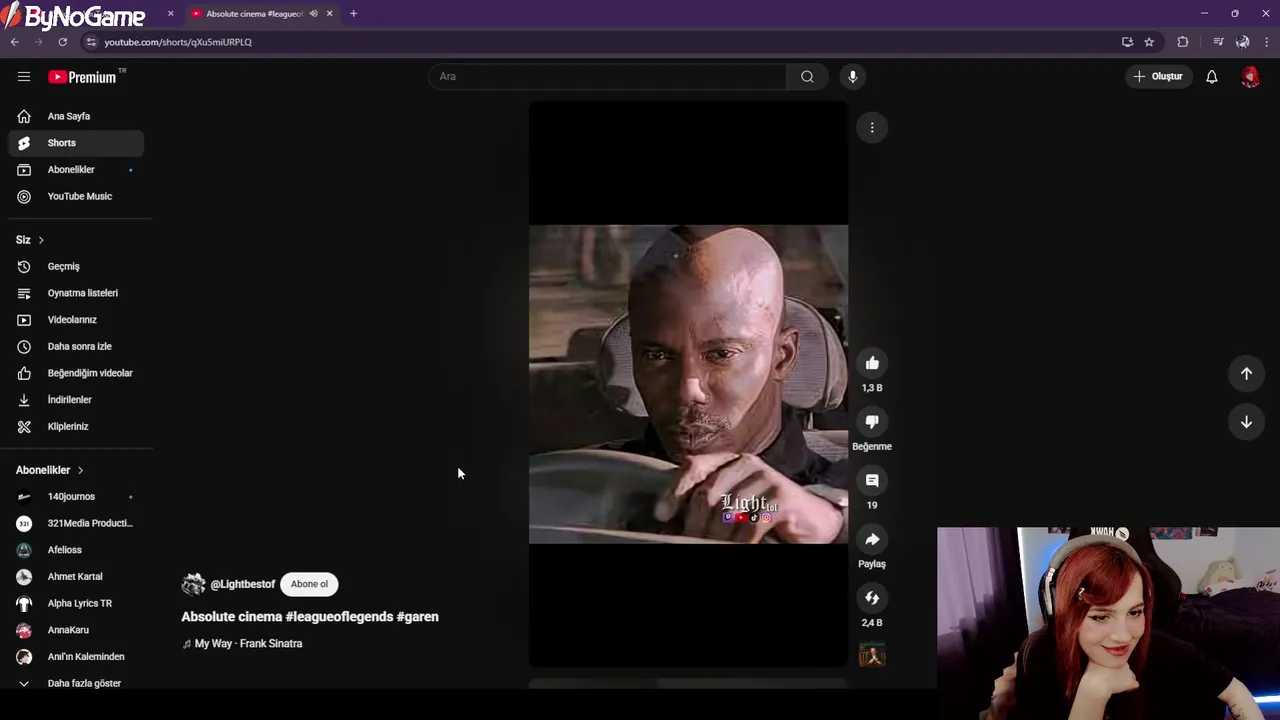Click the Abone ol subscribe button
The image size is (1280, 720).
[x=309, y=584]
